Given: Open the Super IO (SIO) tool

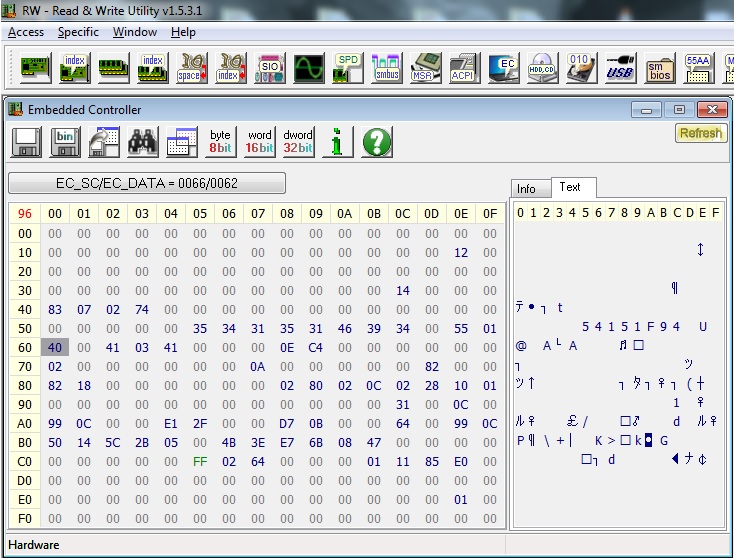Looking at the screenshot, I should coord(270,68).
